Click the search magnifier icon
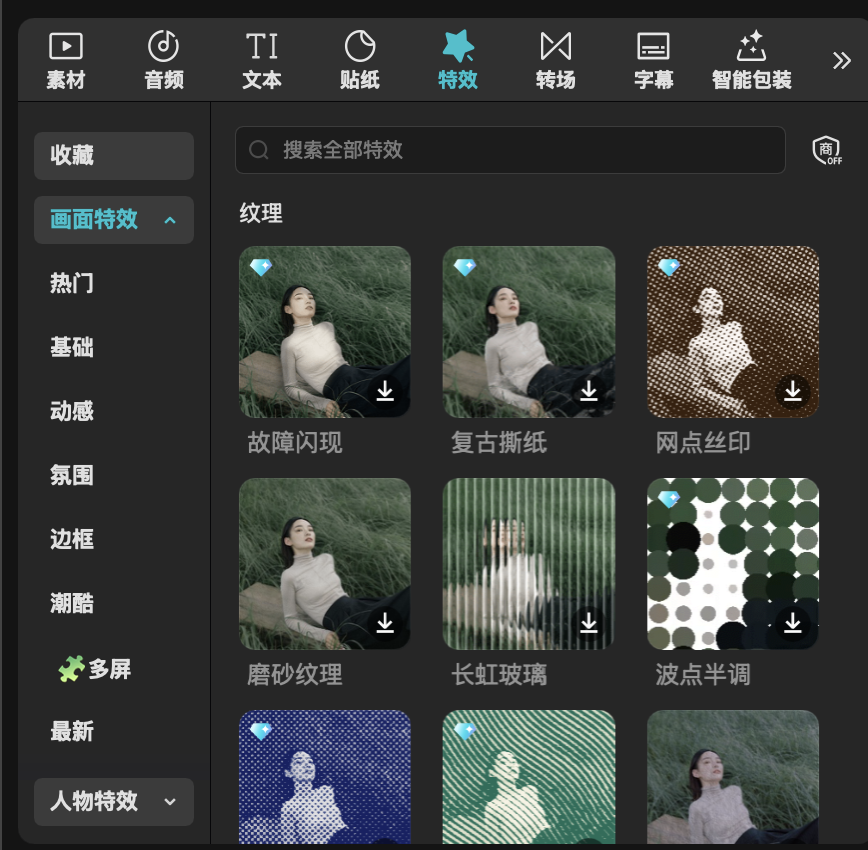 tap(259, 150)
